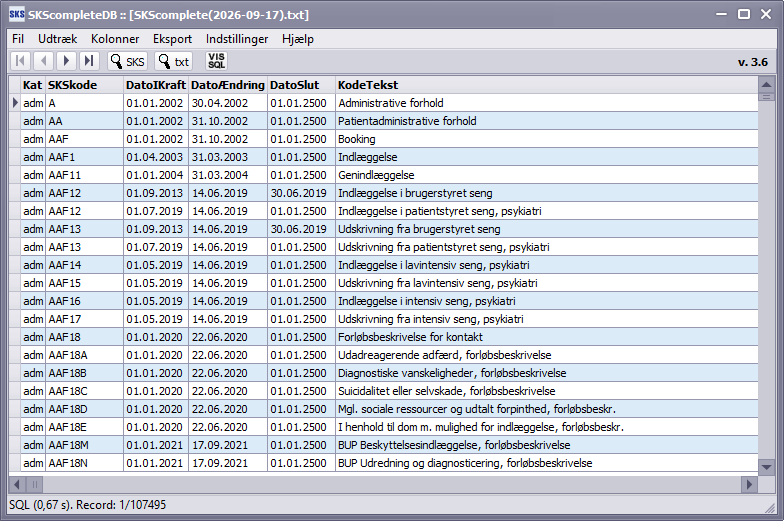Viewport: 784px width, 521px height.
Task: Click vertical scrollbar down arrow
Action: (766, 467)
